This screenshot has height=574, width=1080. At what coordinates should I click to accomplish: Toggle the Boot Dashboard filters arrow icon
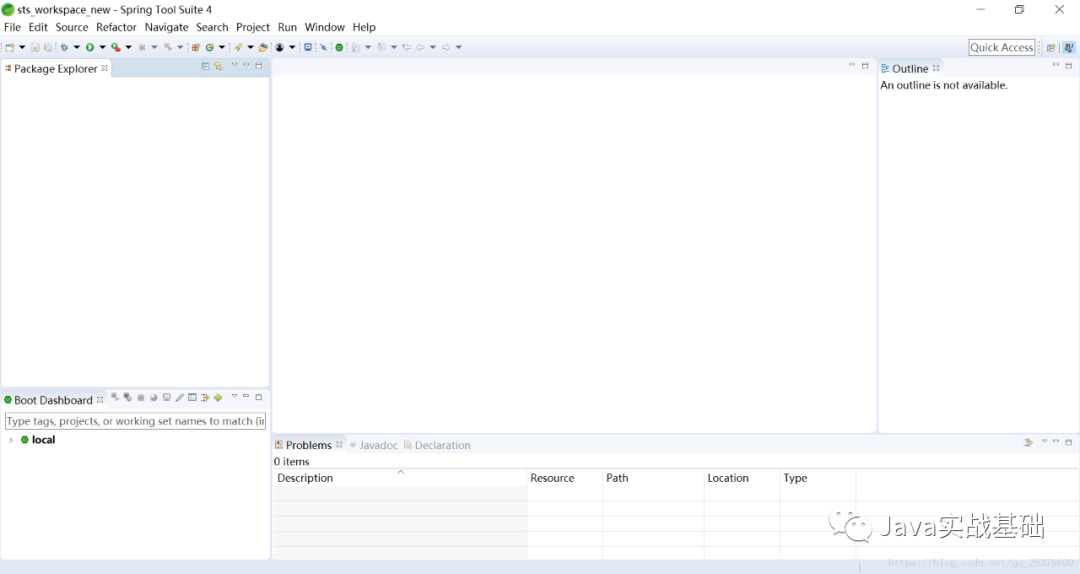point(205,398)
